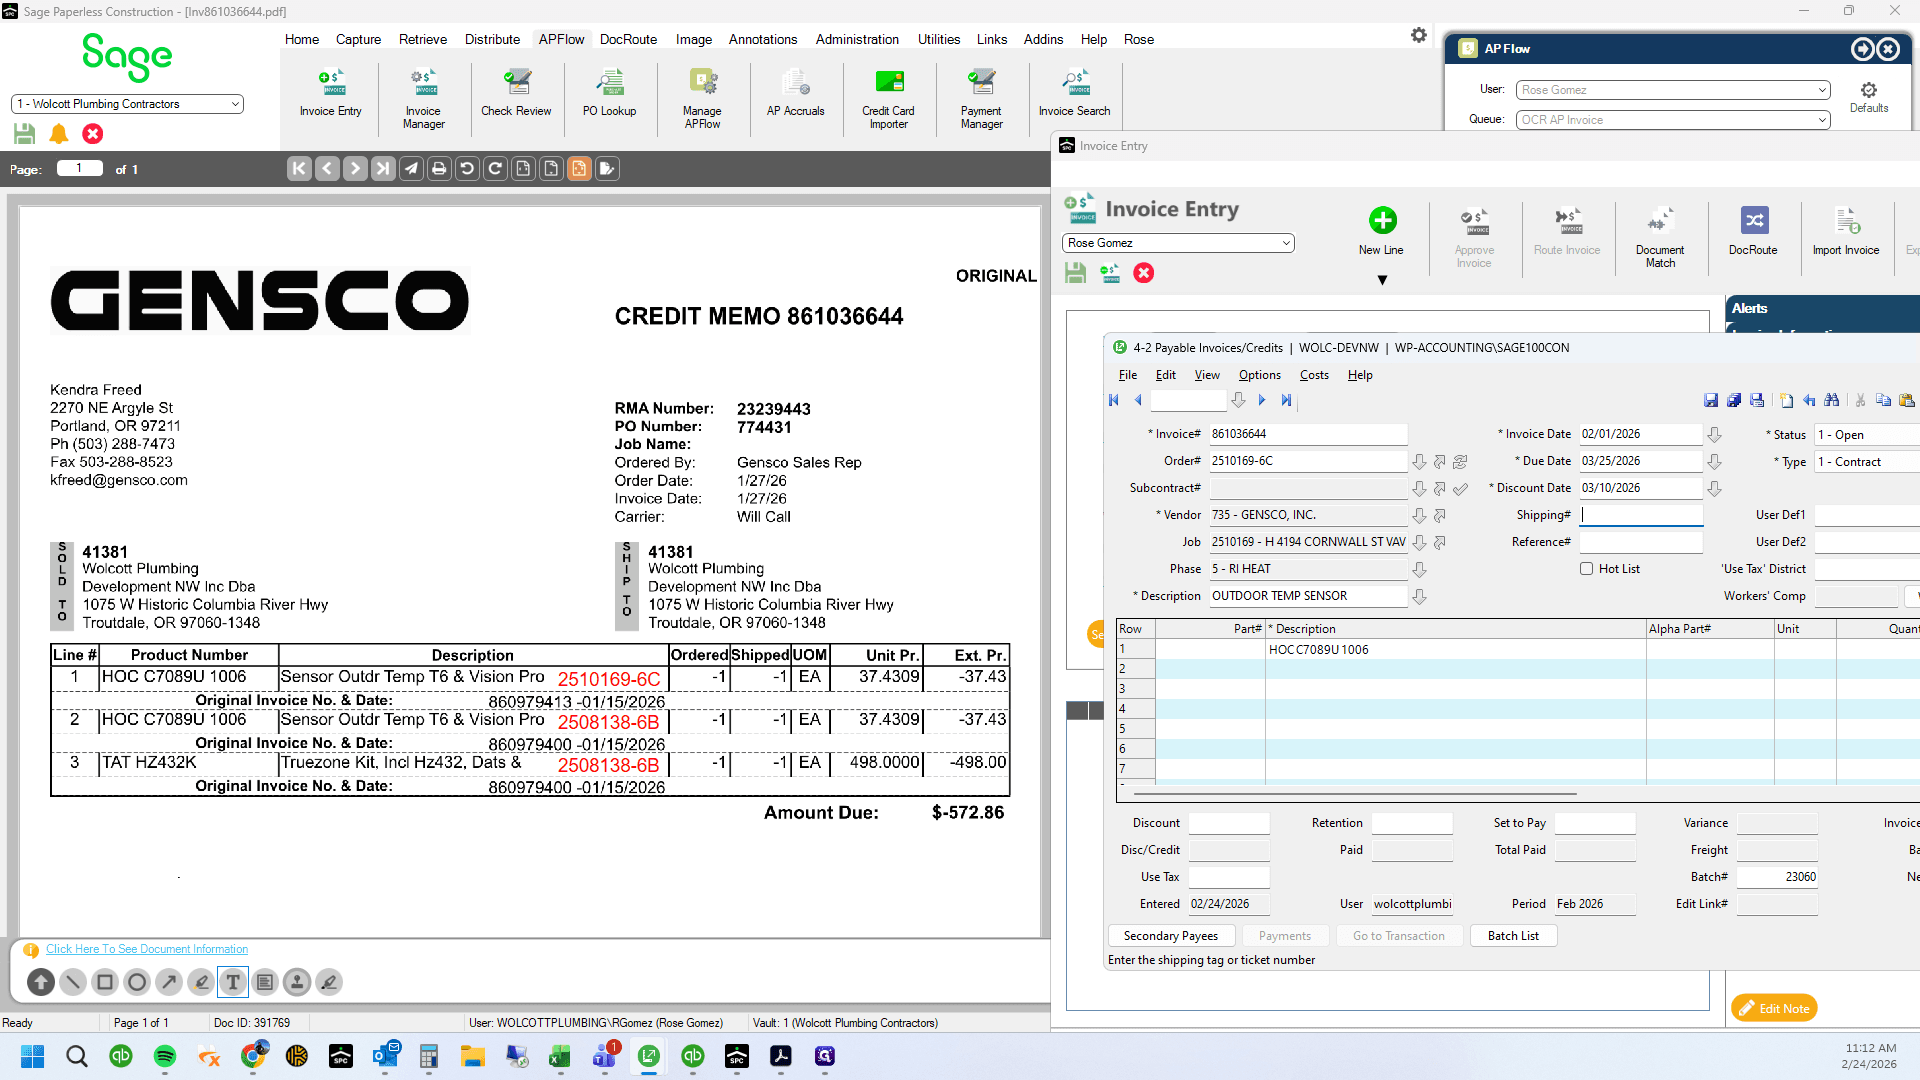Click the Reference# field

click(x=1641, y=542)
